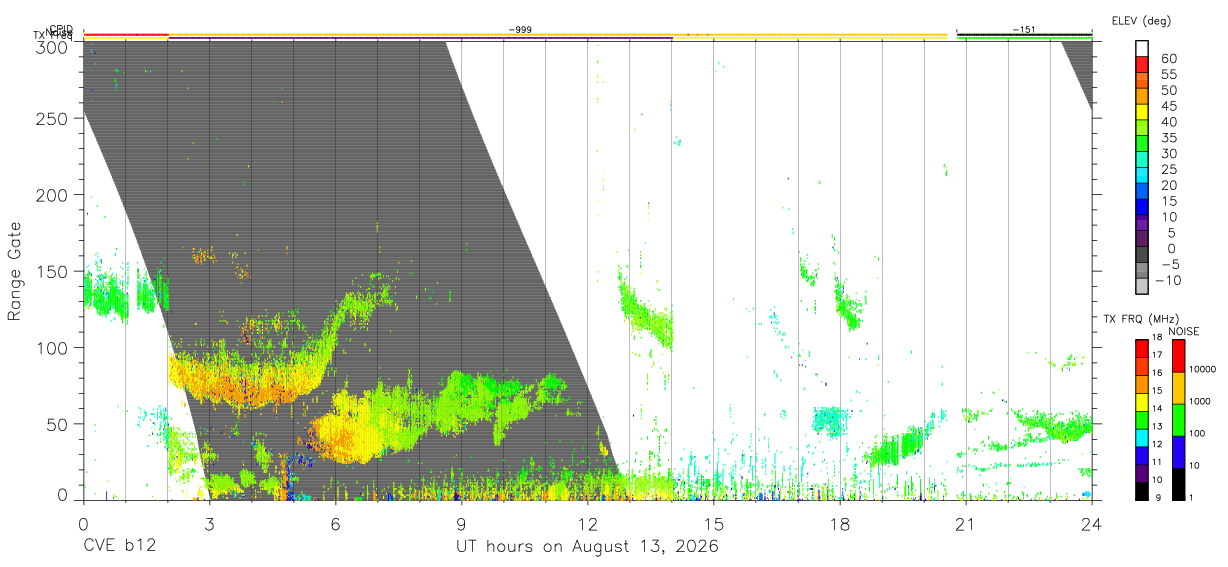This screenshot has height=567, width=1228.
Task: Select the yellow 14-15 MHz TX FRQ swatch
Action: (x=1142, y=402)
